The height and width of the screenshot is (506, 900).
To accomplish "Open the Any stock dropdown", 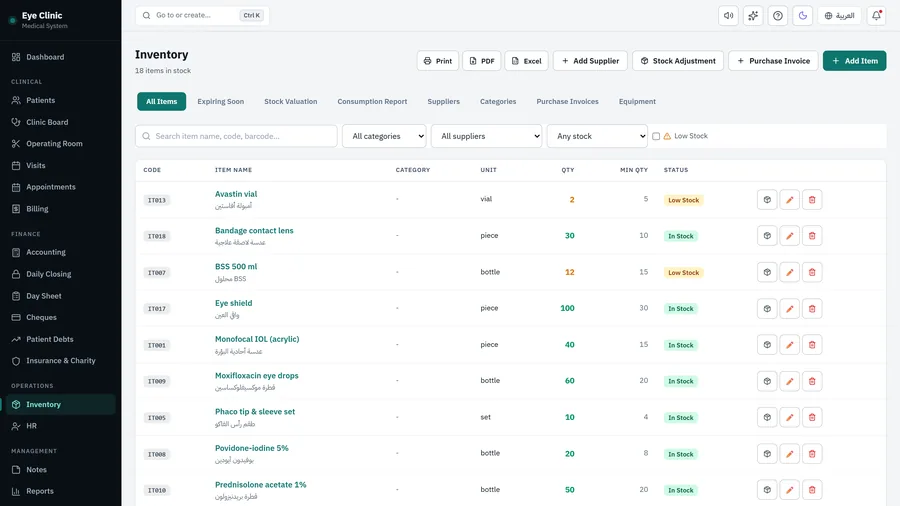I will click(x=597, y=136).
